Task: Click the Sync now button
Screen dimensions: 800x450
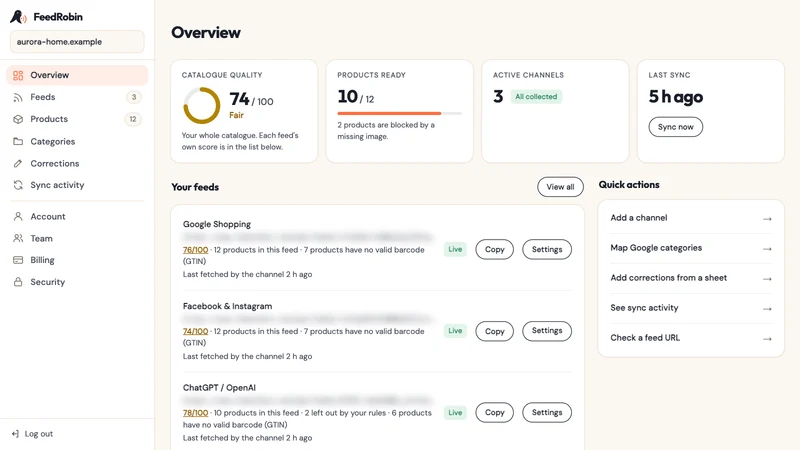Action: point(676,127)
